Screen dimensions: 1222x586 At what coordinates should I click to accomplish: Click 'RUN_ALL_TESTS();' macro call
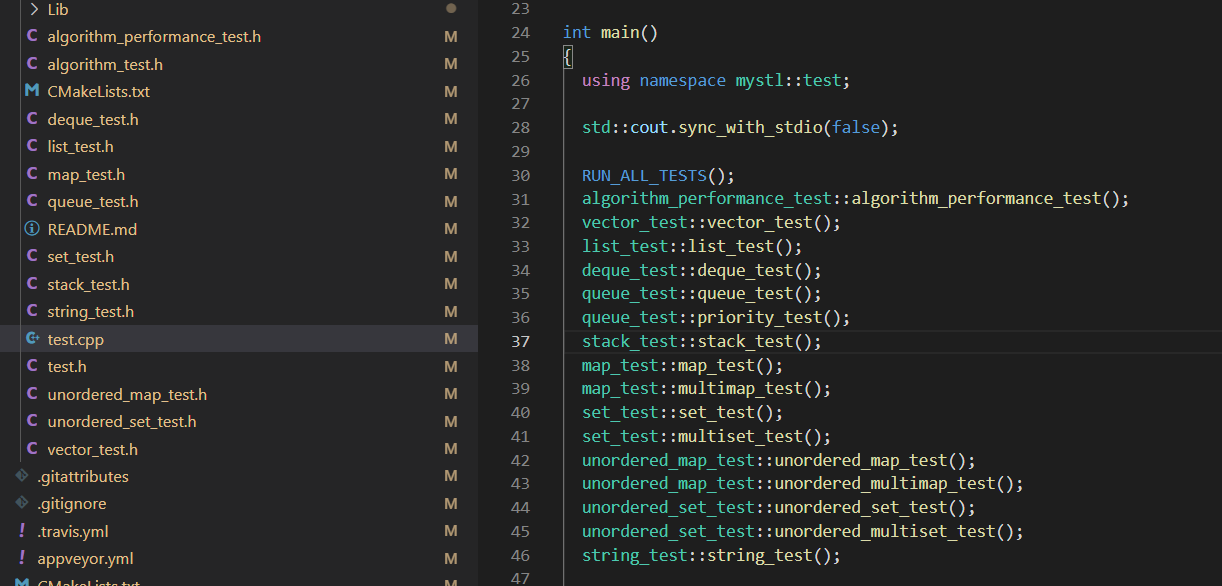tap(658, 176)
